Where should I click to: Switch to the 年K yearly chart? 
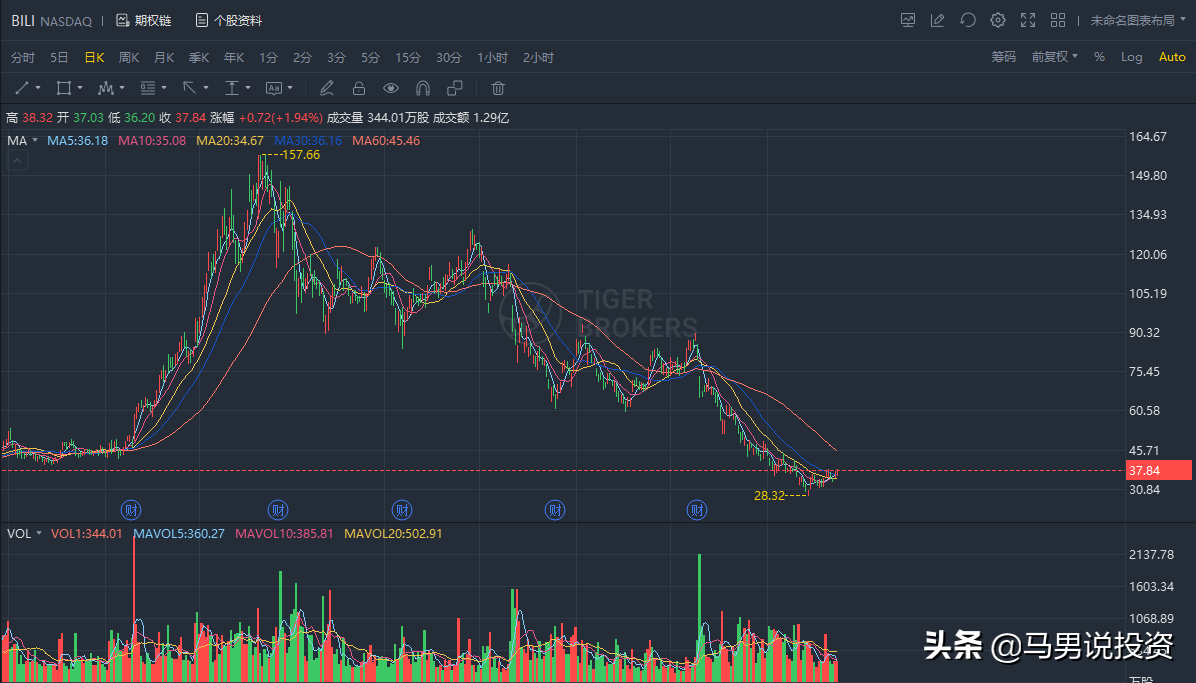(x=234, y=58)
